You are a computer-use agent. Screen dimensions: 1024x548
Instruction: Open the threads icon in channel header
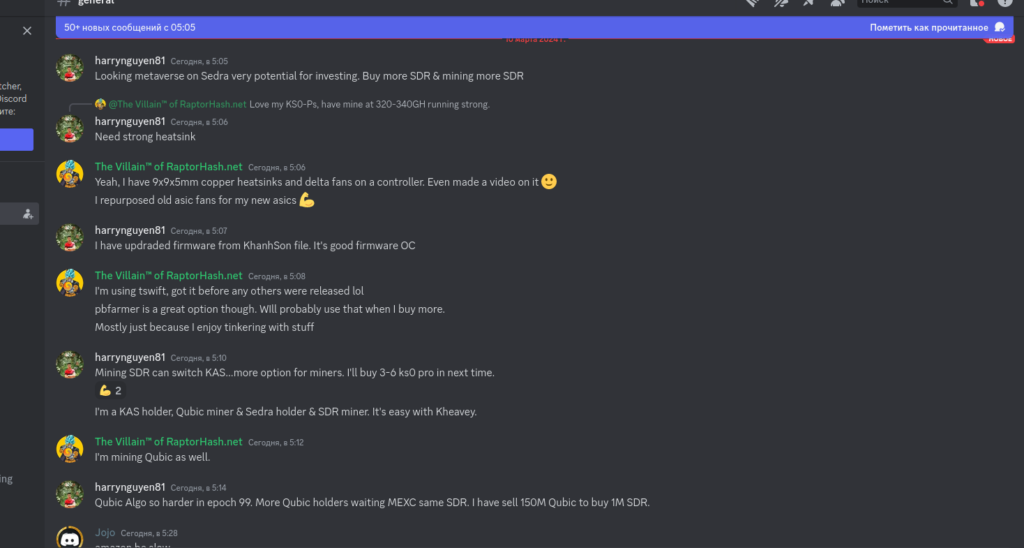752,3
